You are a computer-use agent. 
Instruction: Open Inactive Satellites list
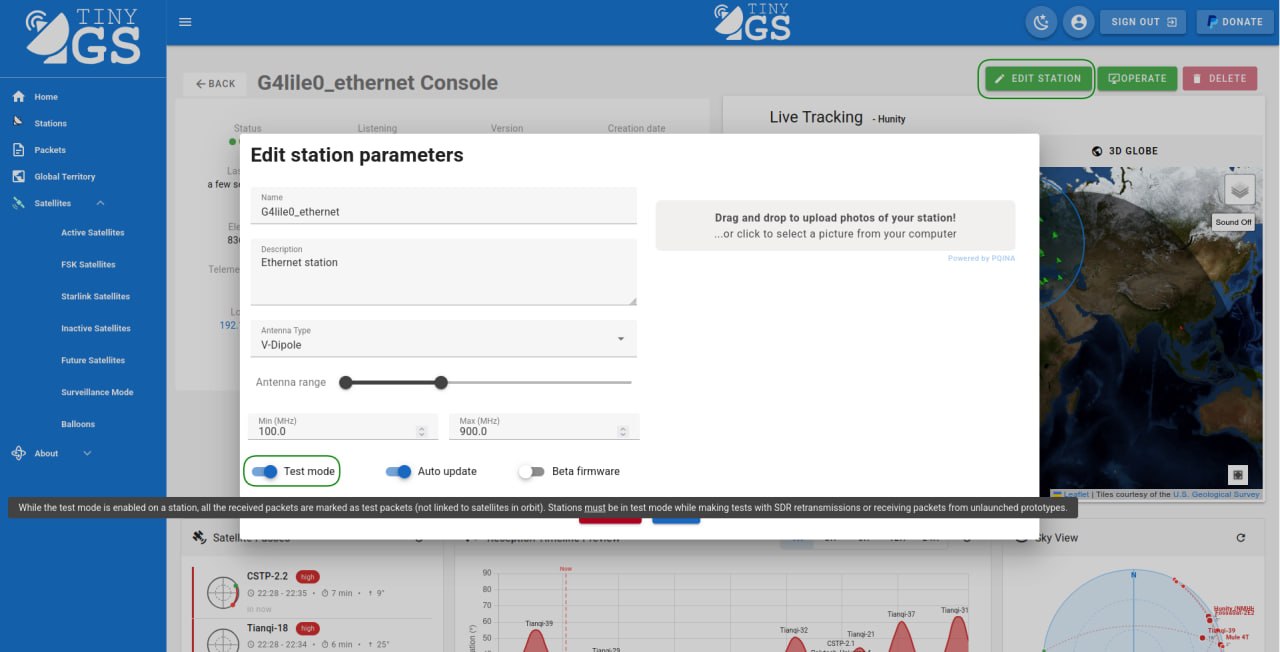(x=96, y=329)
